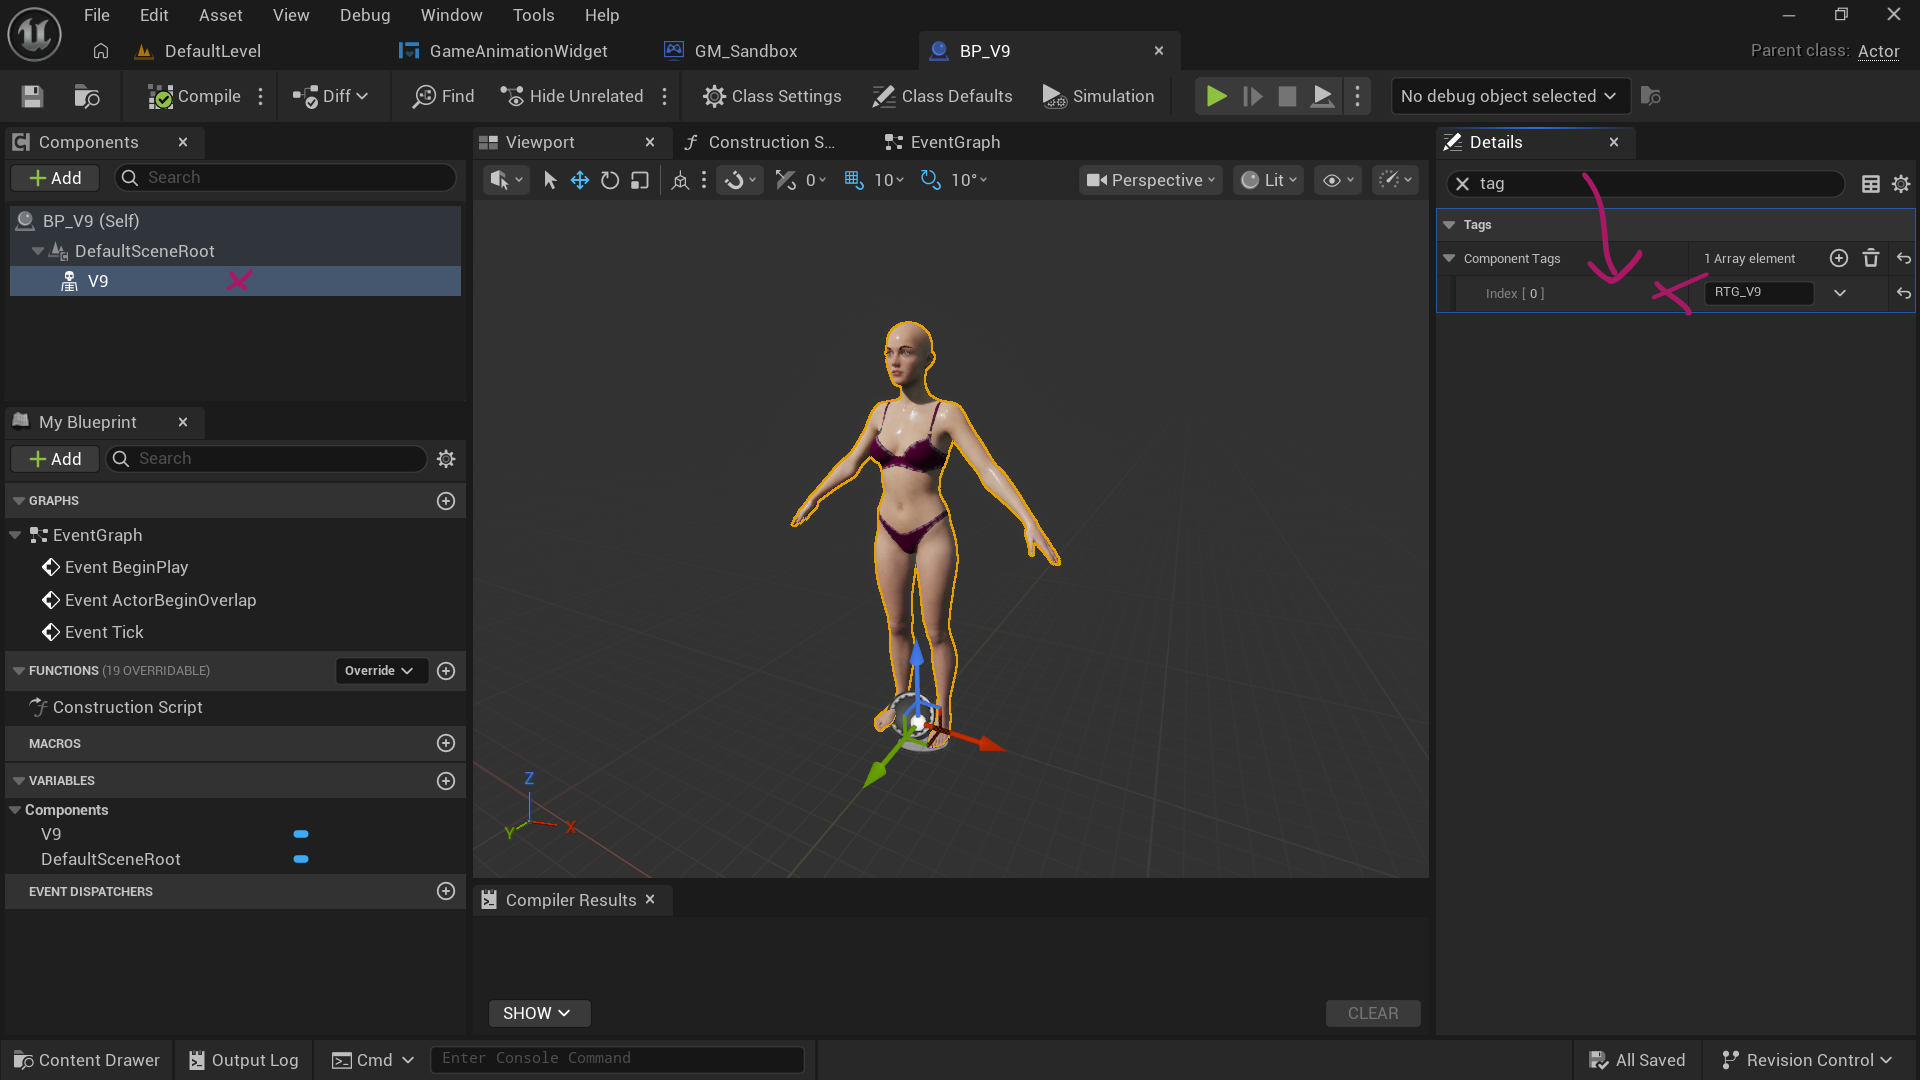
Task: Select the scale gizmo tool
Action: click(x=640, y=180)
